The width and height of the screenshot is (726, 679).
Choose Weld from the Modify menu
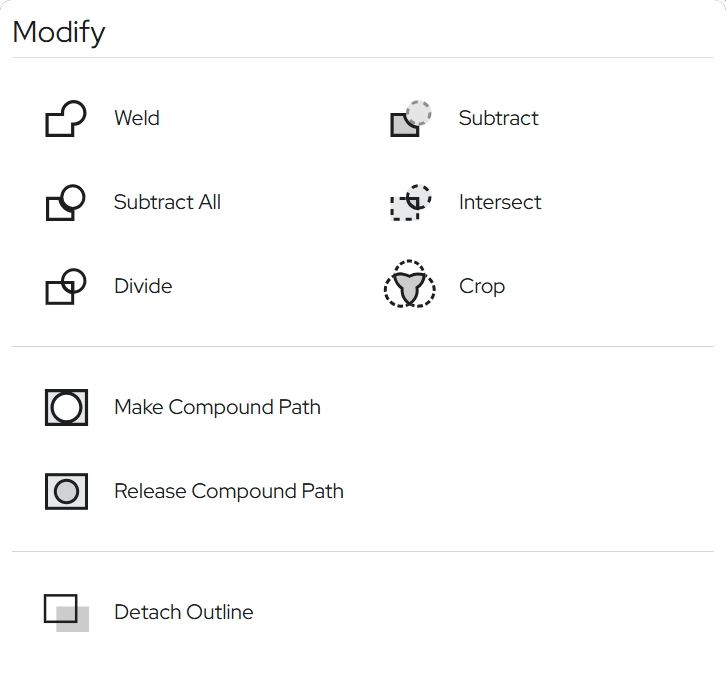pos(137,118)
